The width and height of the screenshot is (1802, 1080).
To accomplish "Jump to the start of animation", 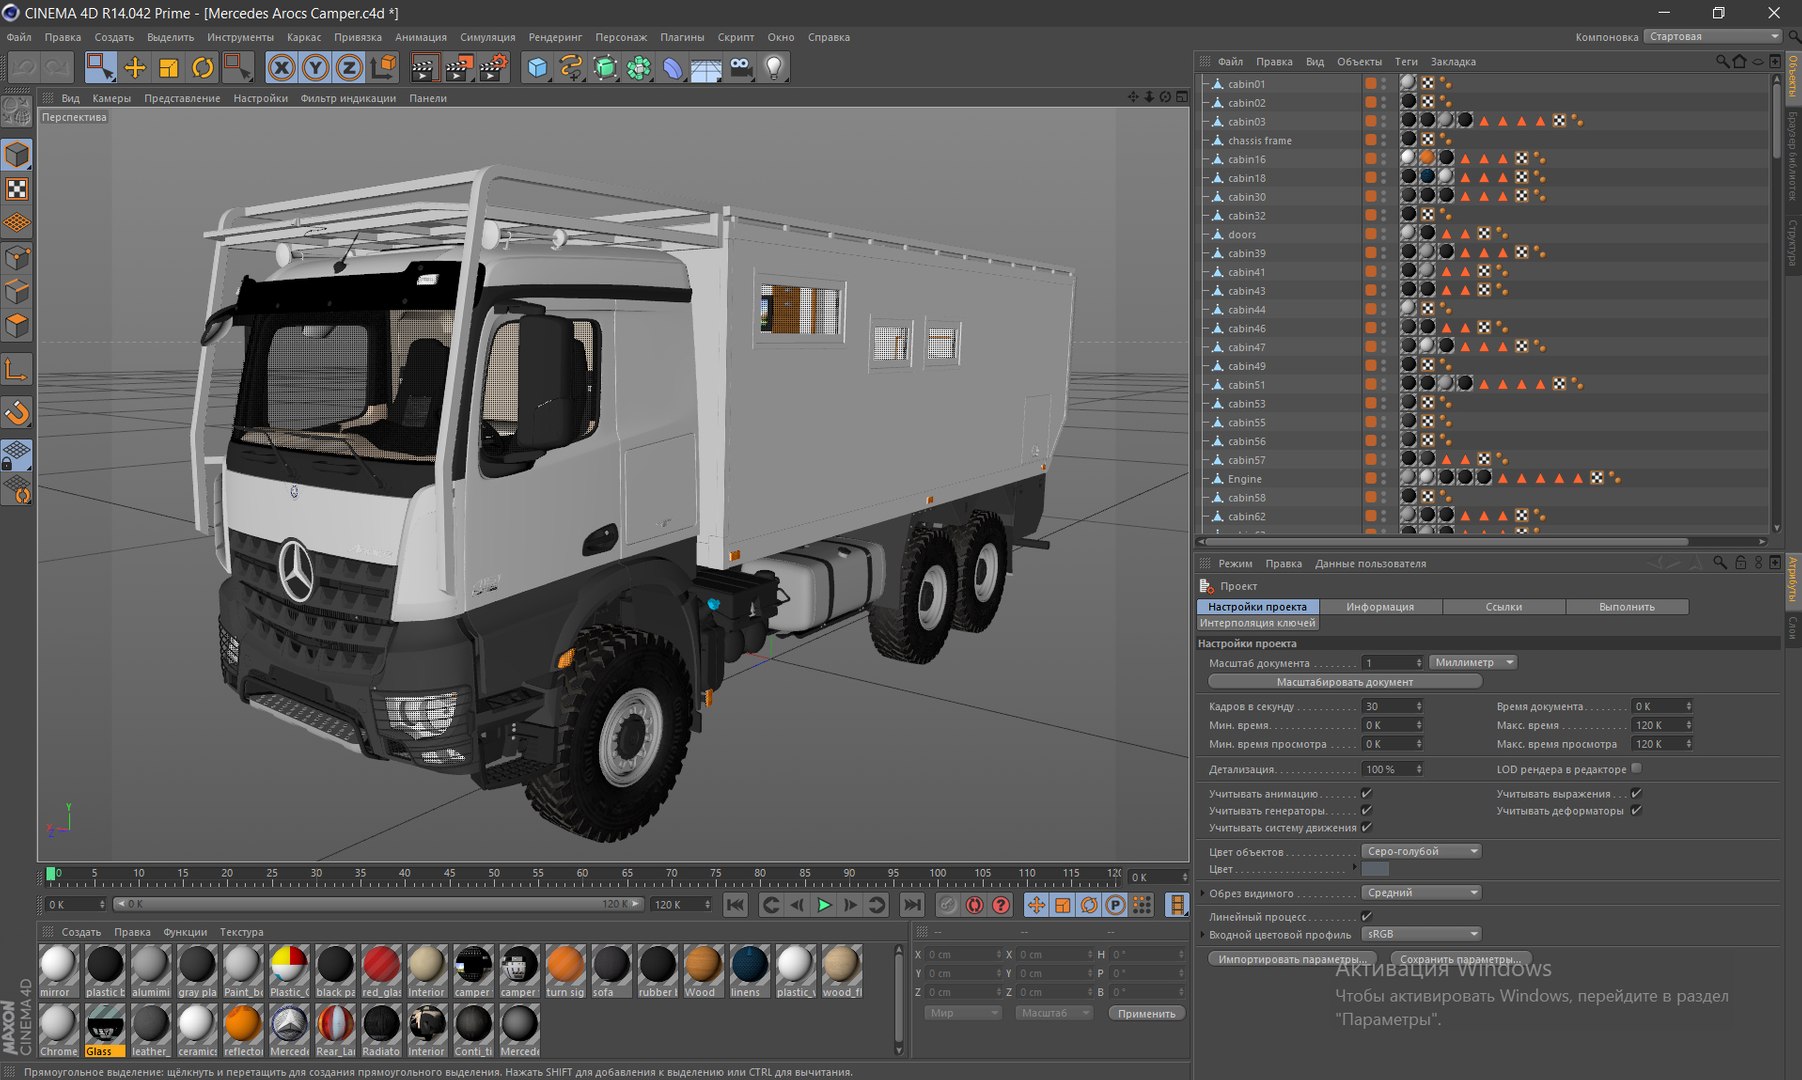I will 735,905.
